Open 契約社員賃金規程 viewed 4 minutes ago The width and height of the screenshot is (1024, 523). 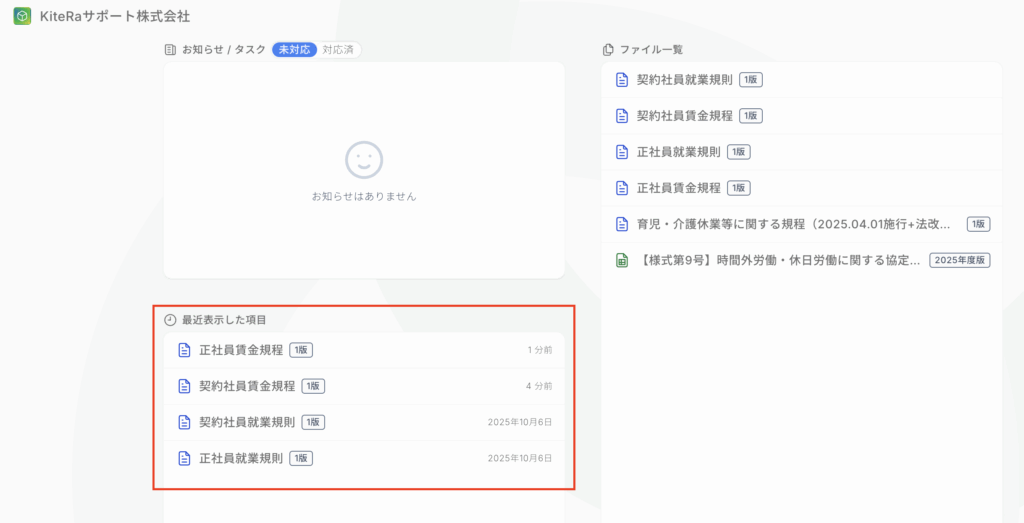[247, 386]
